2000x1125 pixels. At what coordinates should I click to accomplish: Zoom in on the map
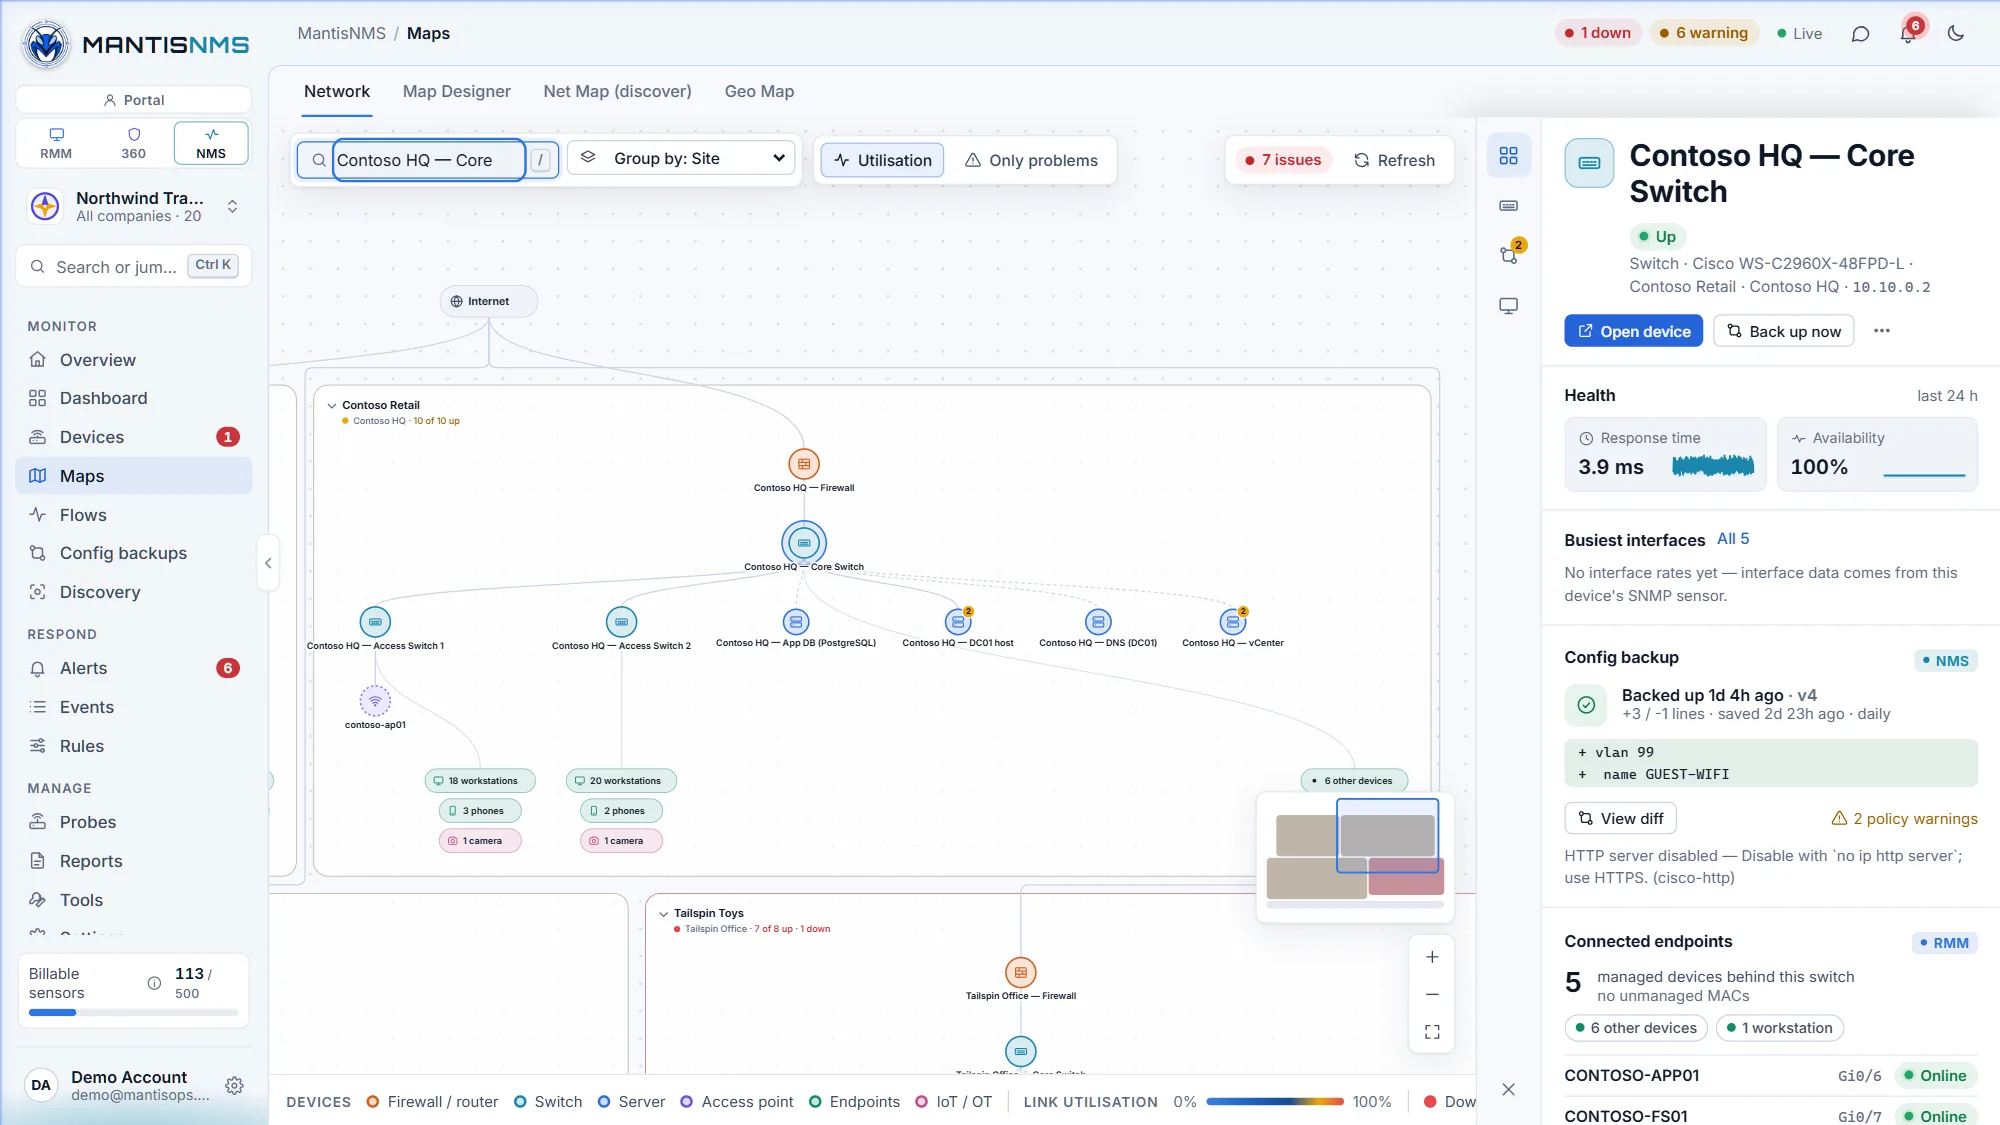(1432, 957)
